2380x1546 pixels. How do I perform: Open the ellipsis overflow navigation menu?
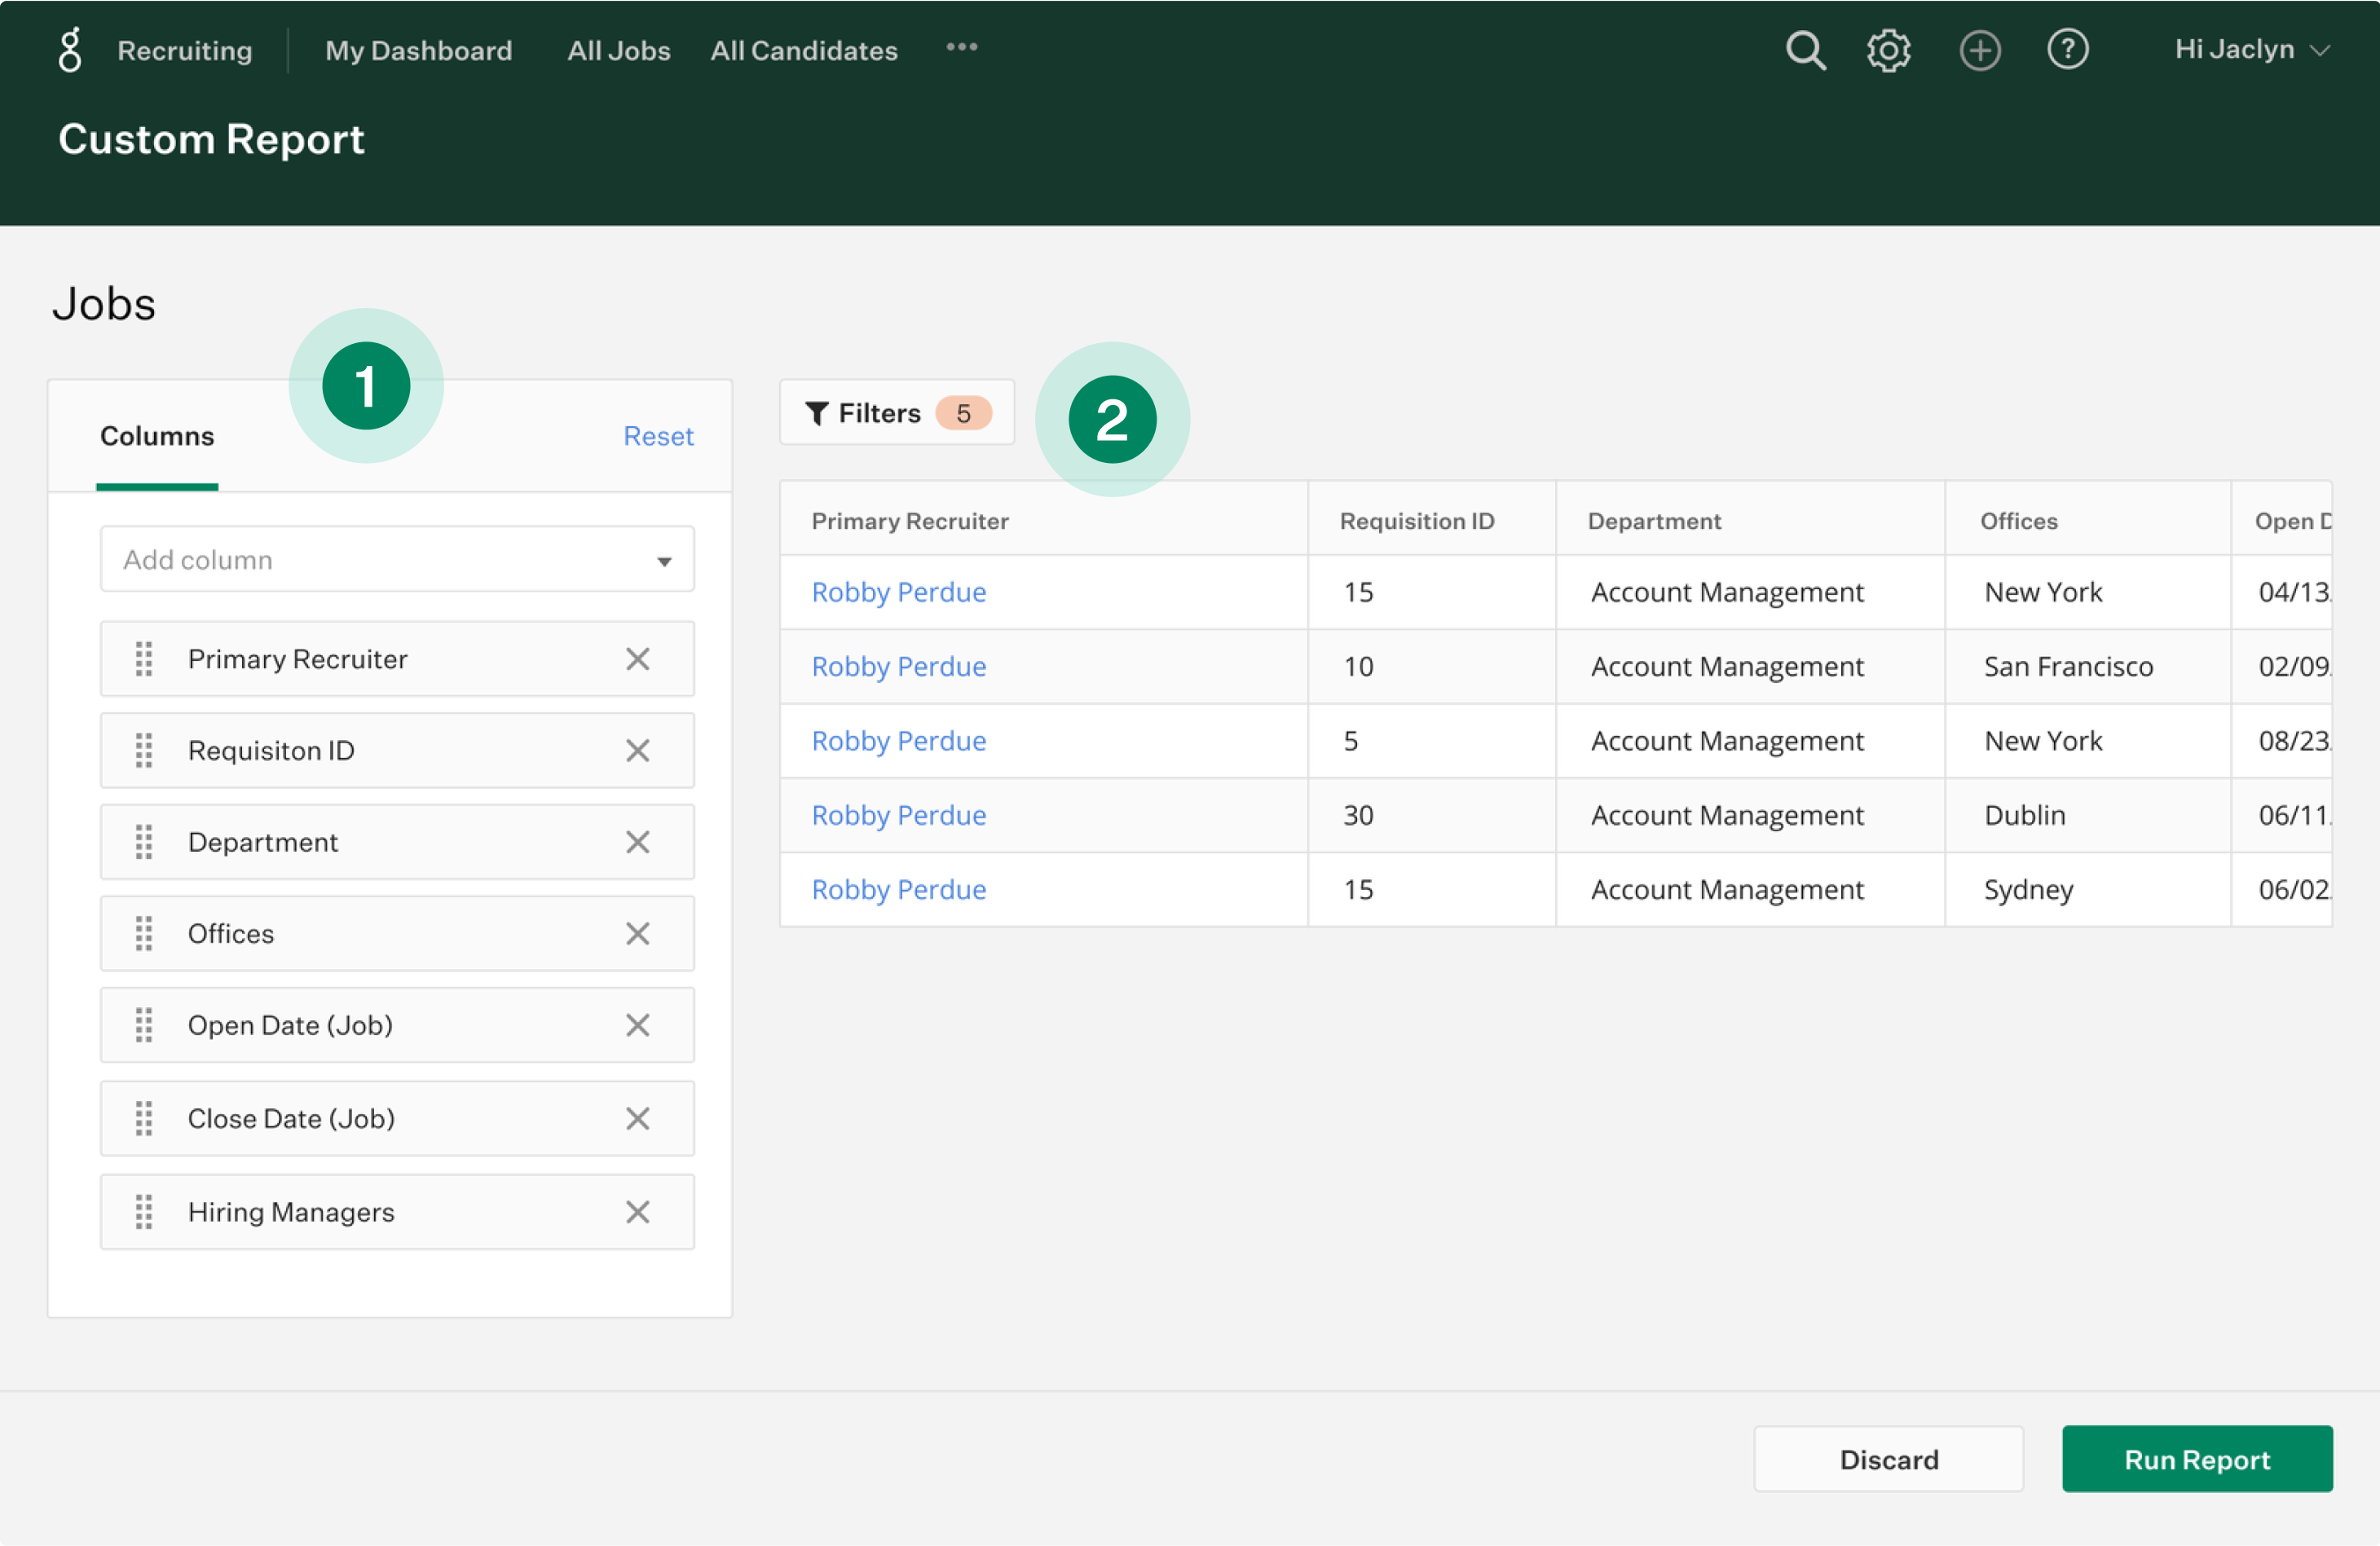tap(961, 49)
